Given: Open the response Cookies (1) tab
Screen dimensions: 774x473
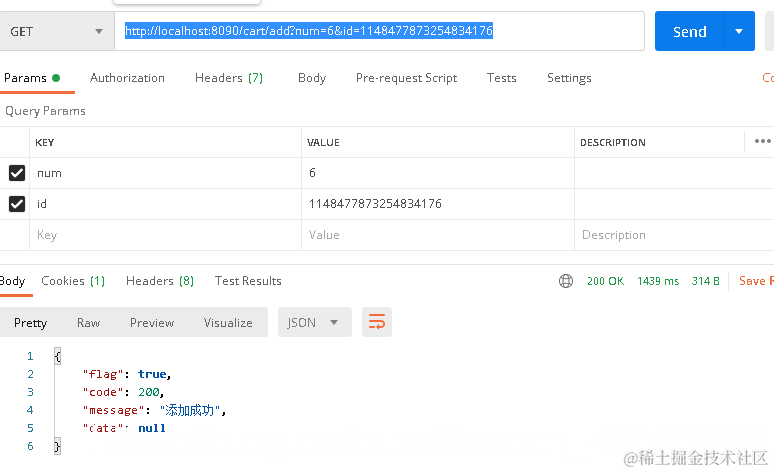Looking at the screenshot, I should pos(73,281).
